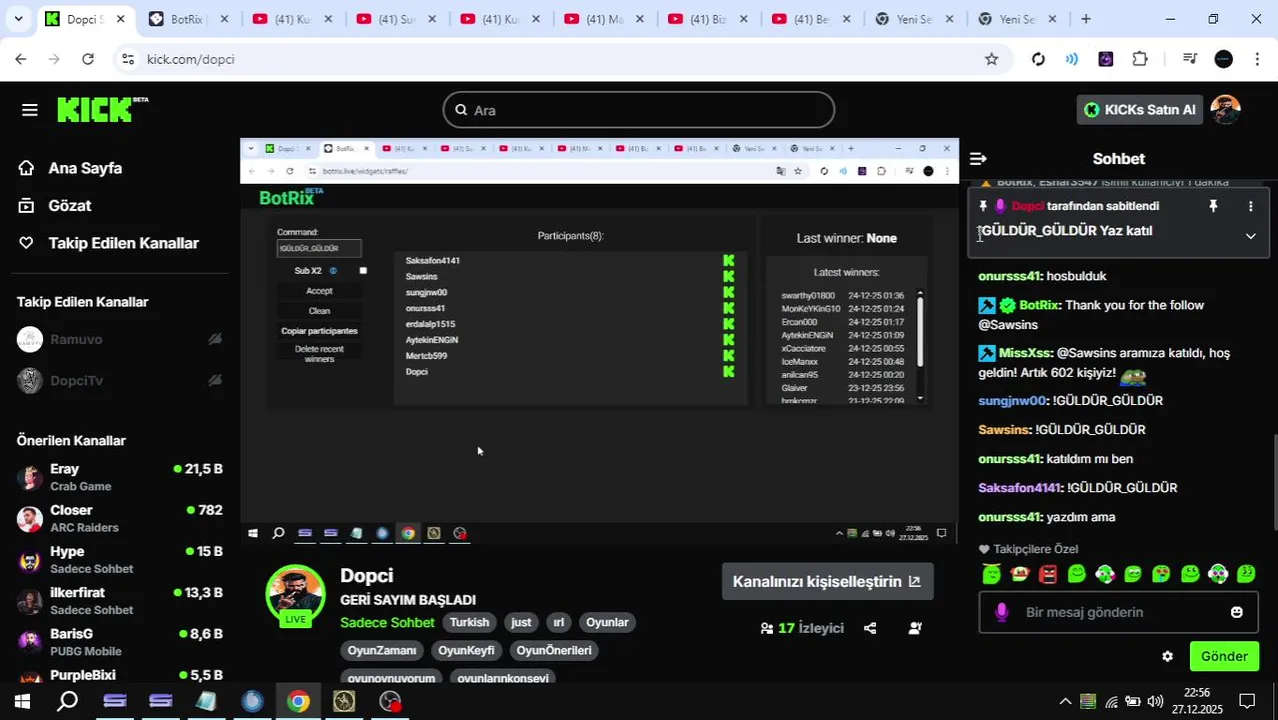Close the BotRix browser tab
Image resolution: width=1278 pixels, height=720 pixels.
pyautogui.click(x=224, y=19)
